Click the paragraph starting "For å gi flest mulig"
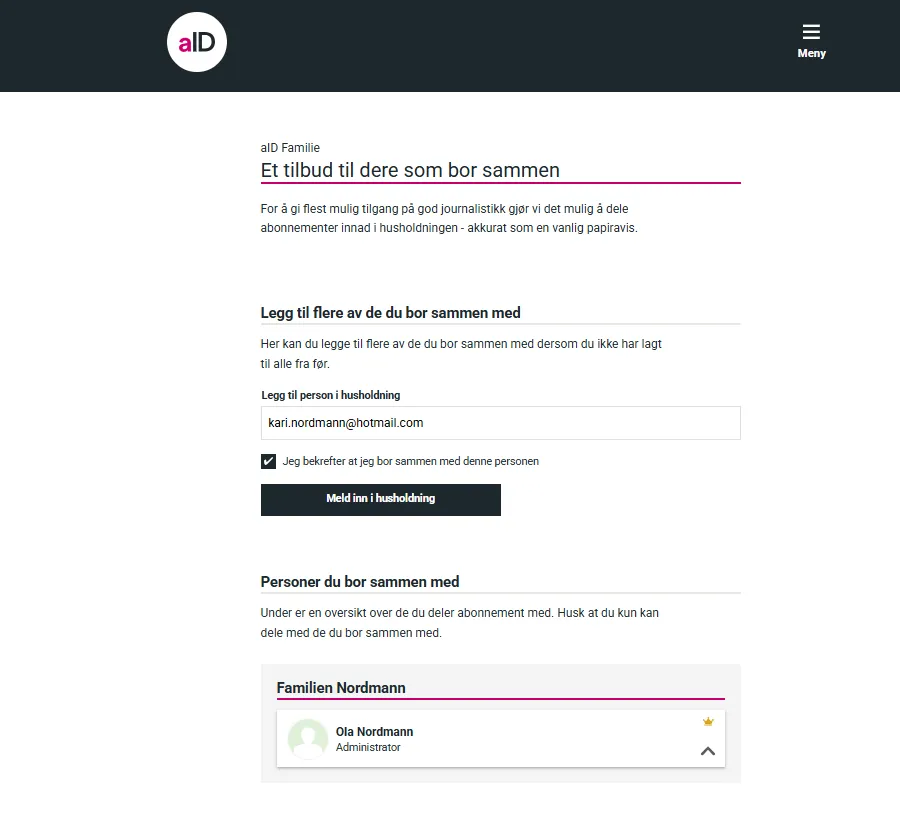Screen dimensions: 900x817 [x=448, y=218]
